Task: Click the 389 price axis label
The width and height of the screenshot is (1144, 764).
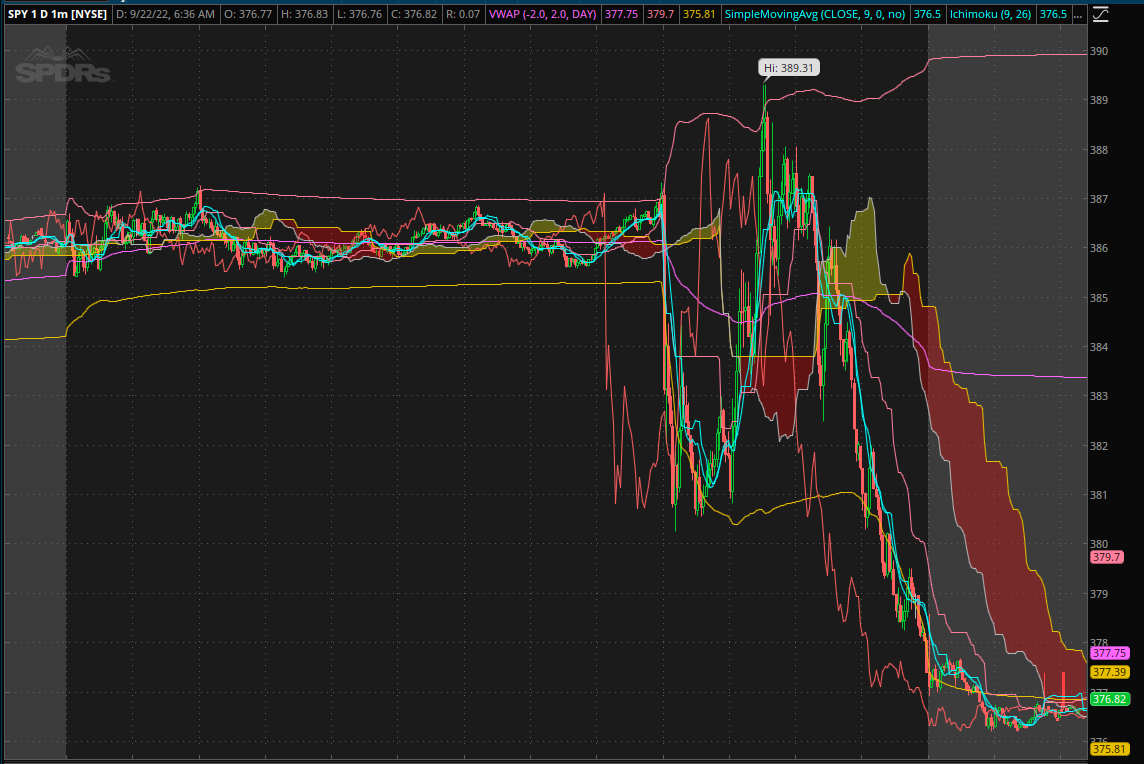Action: [1099, 100]
